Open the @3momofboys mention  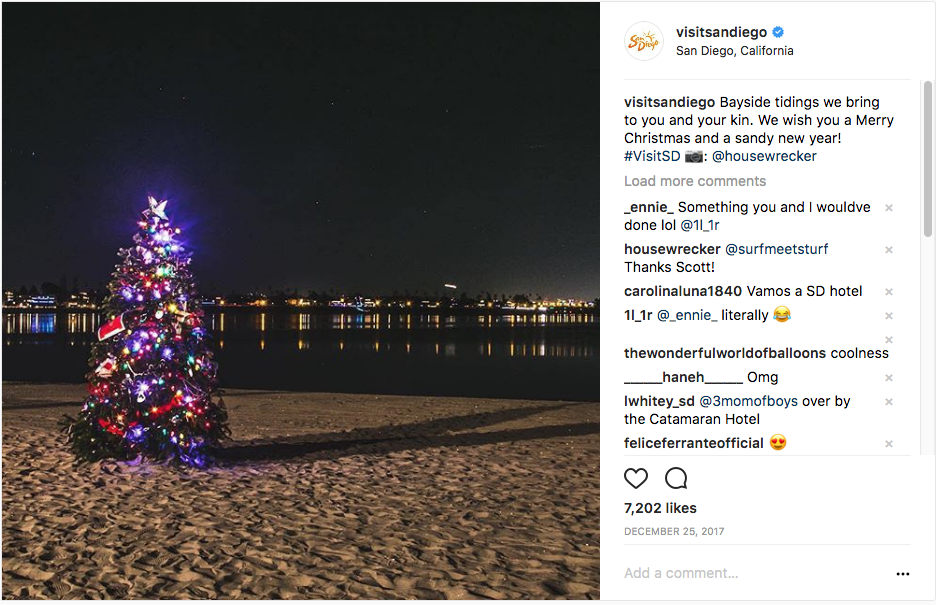[749, 402]
